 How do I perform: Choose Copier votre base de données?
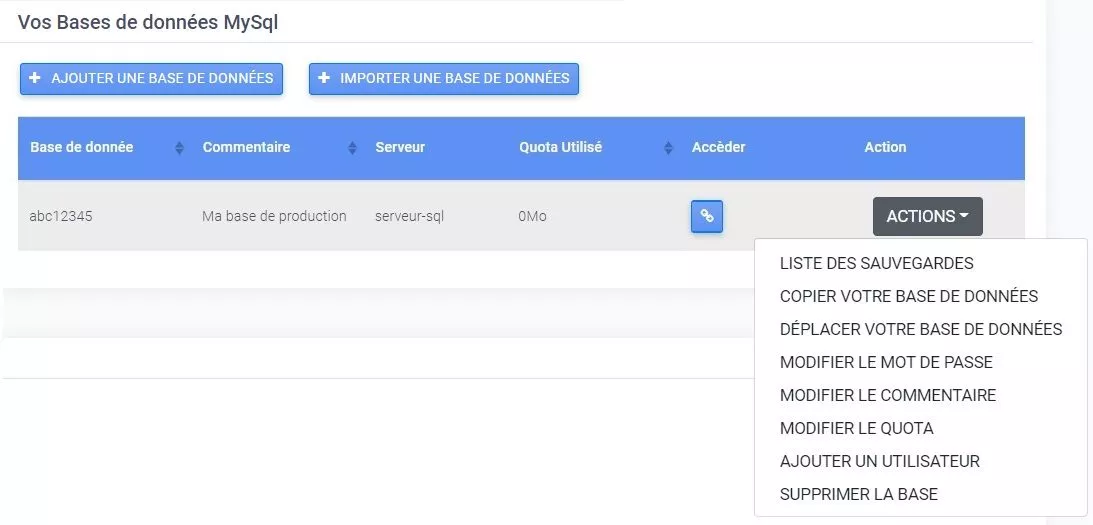[x=908, y=296]
